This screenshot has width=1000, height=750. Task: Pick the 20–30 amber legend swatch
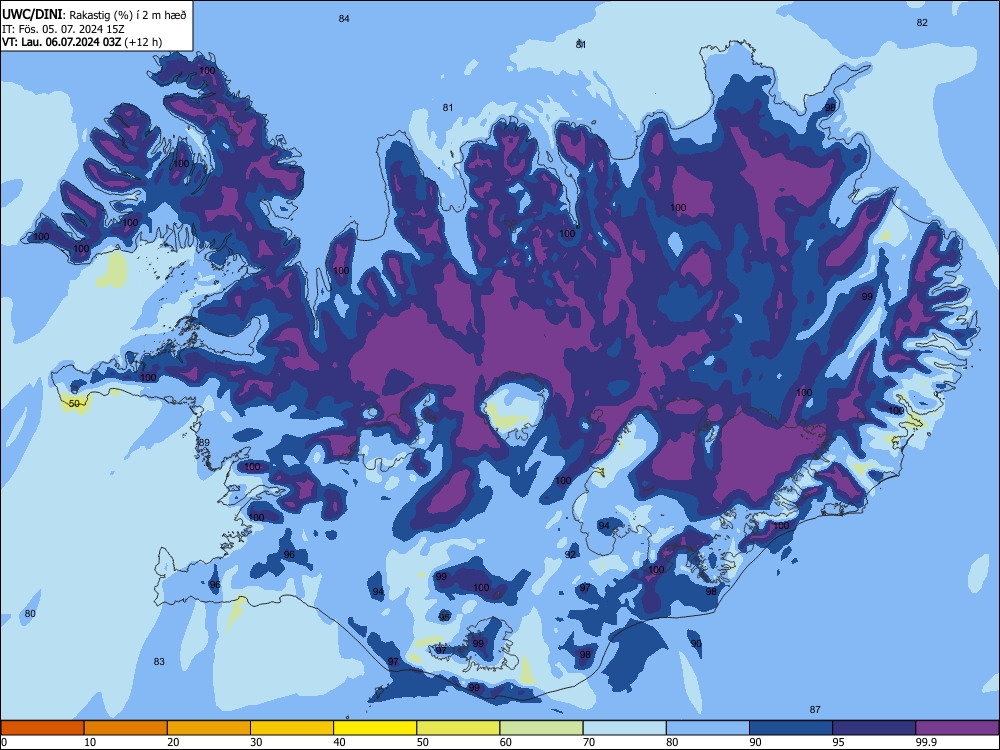pos(209,728)
